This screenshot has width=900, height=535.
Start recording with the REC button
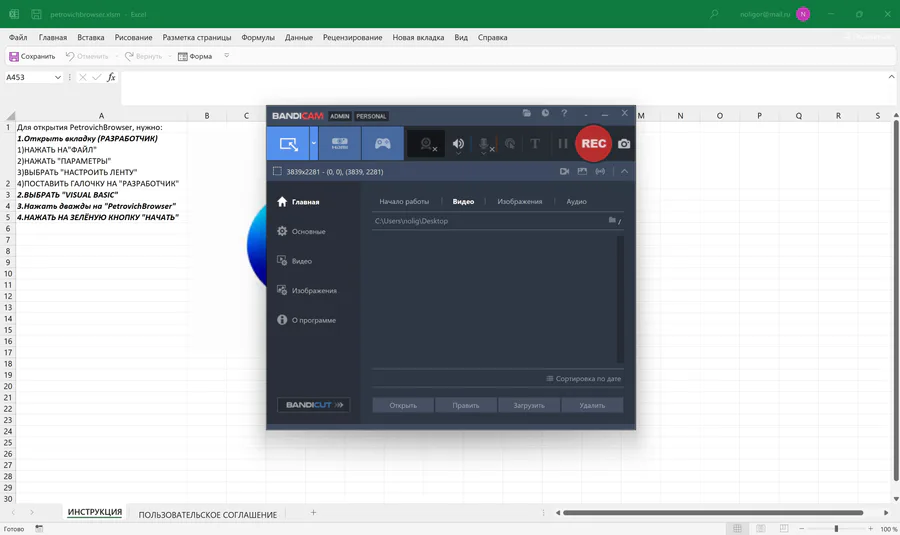pos(593,144)
